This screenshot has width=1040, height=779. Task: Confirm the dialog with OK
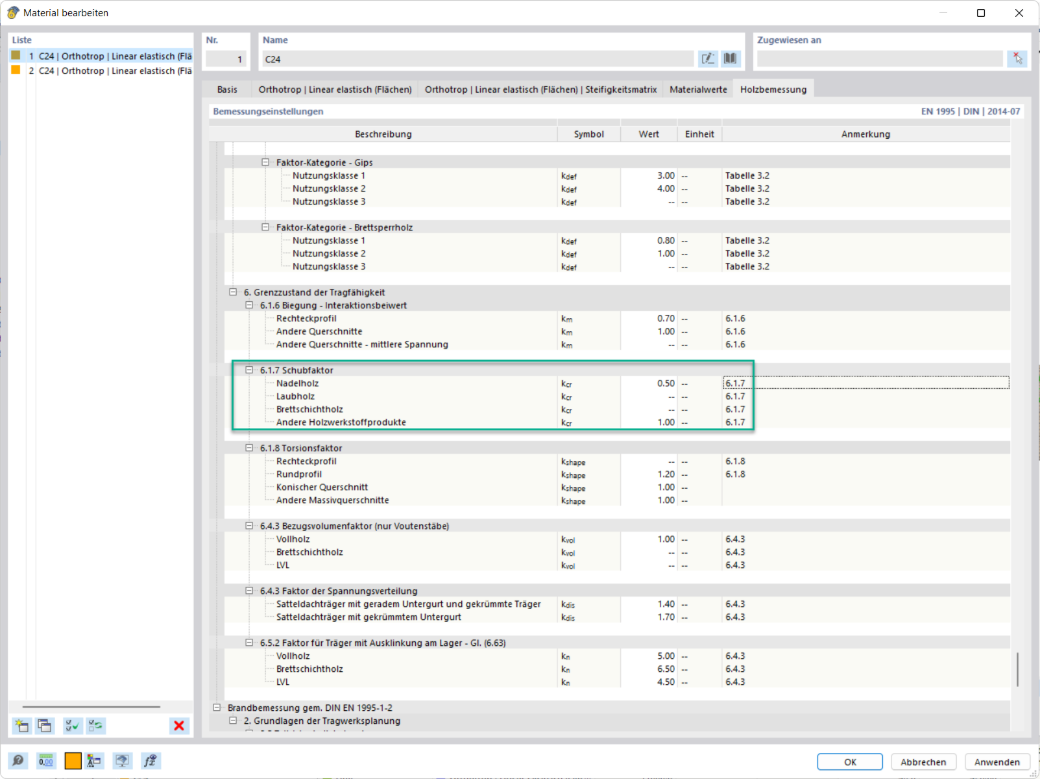coord(850,762)
